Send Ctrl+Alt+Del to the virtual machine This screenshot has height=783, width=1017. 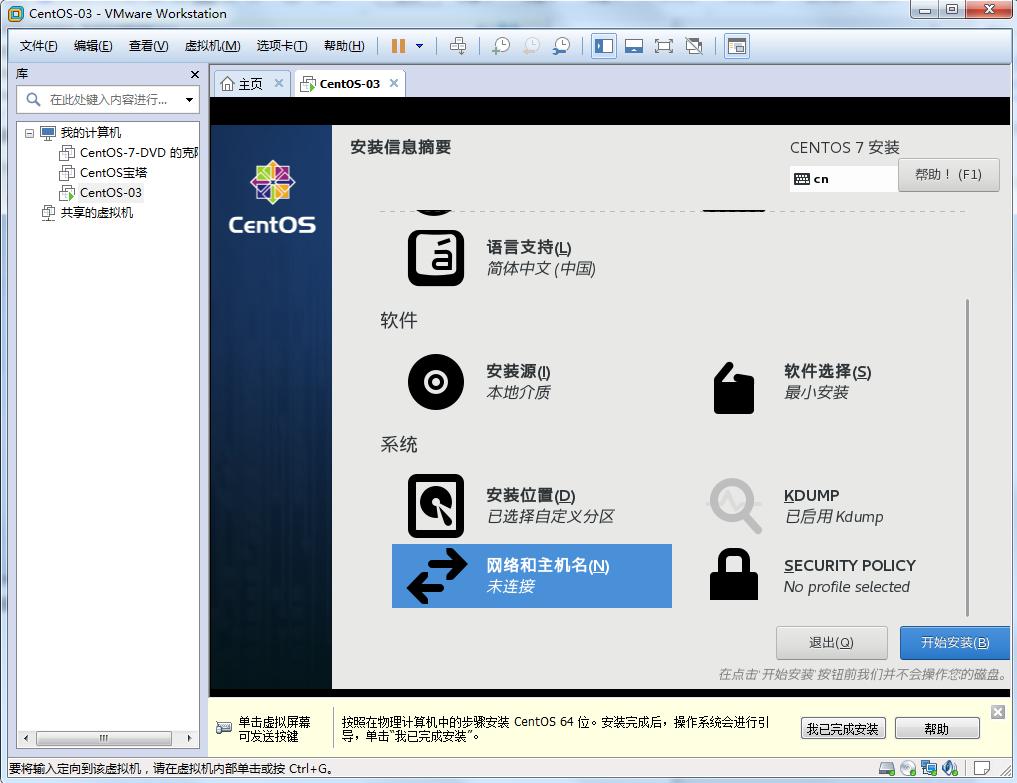[458, 46]
